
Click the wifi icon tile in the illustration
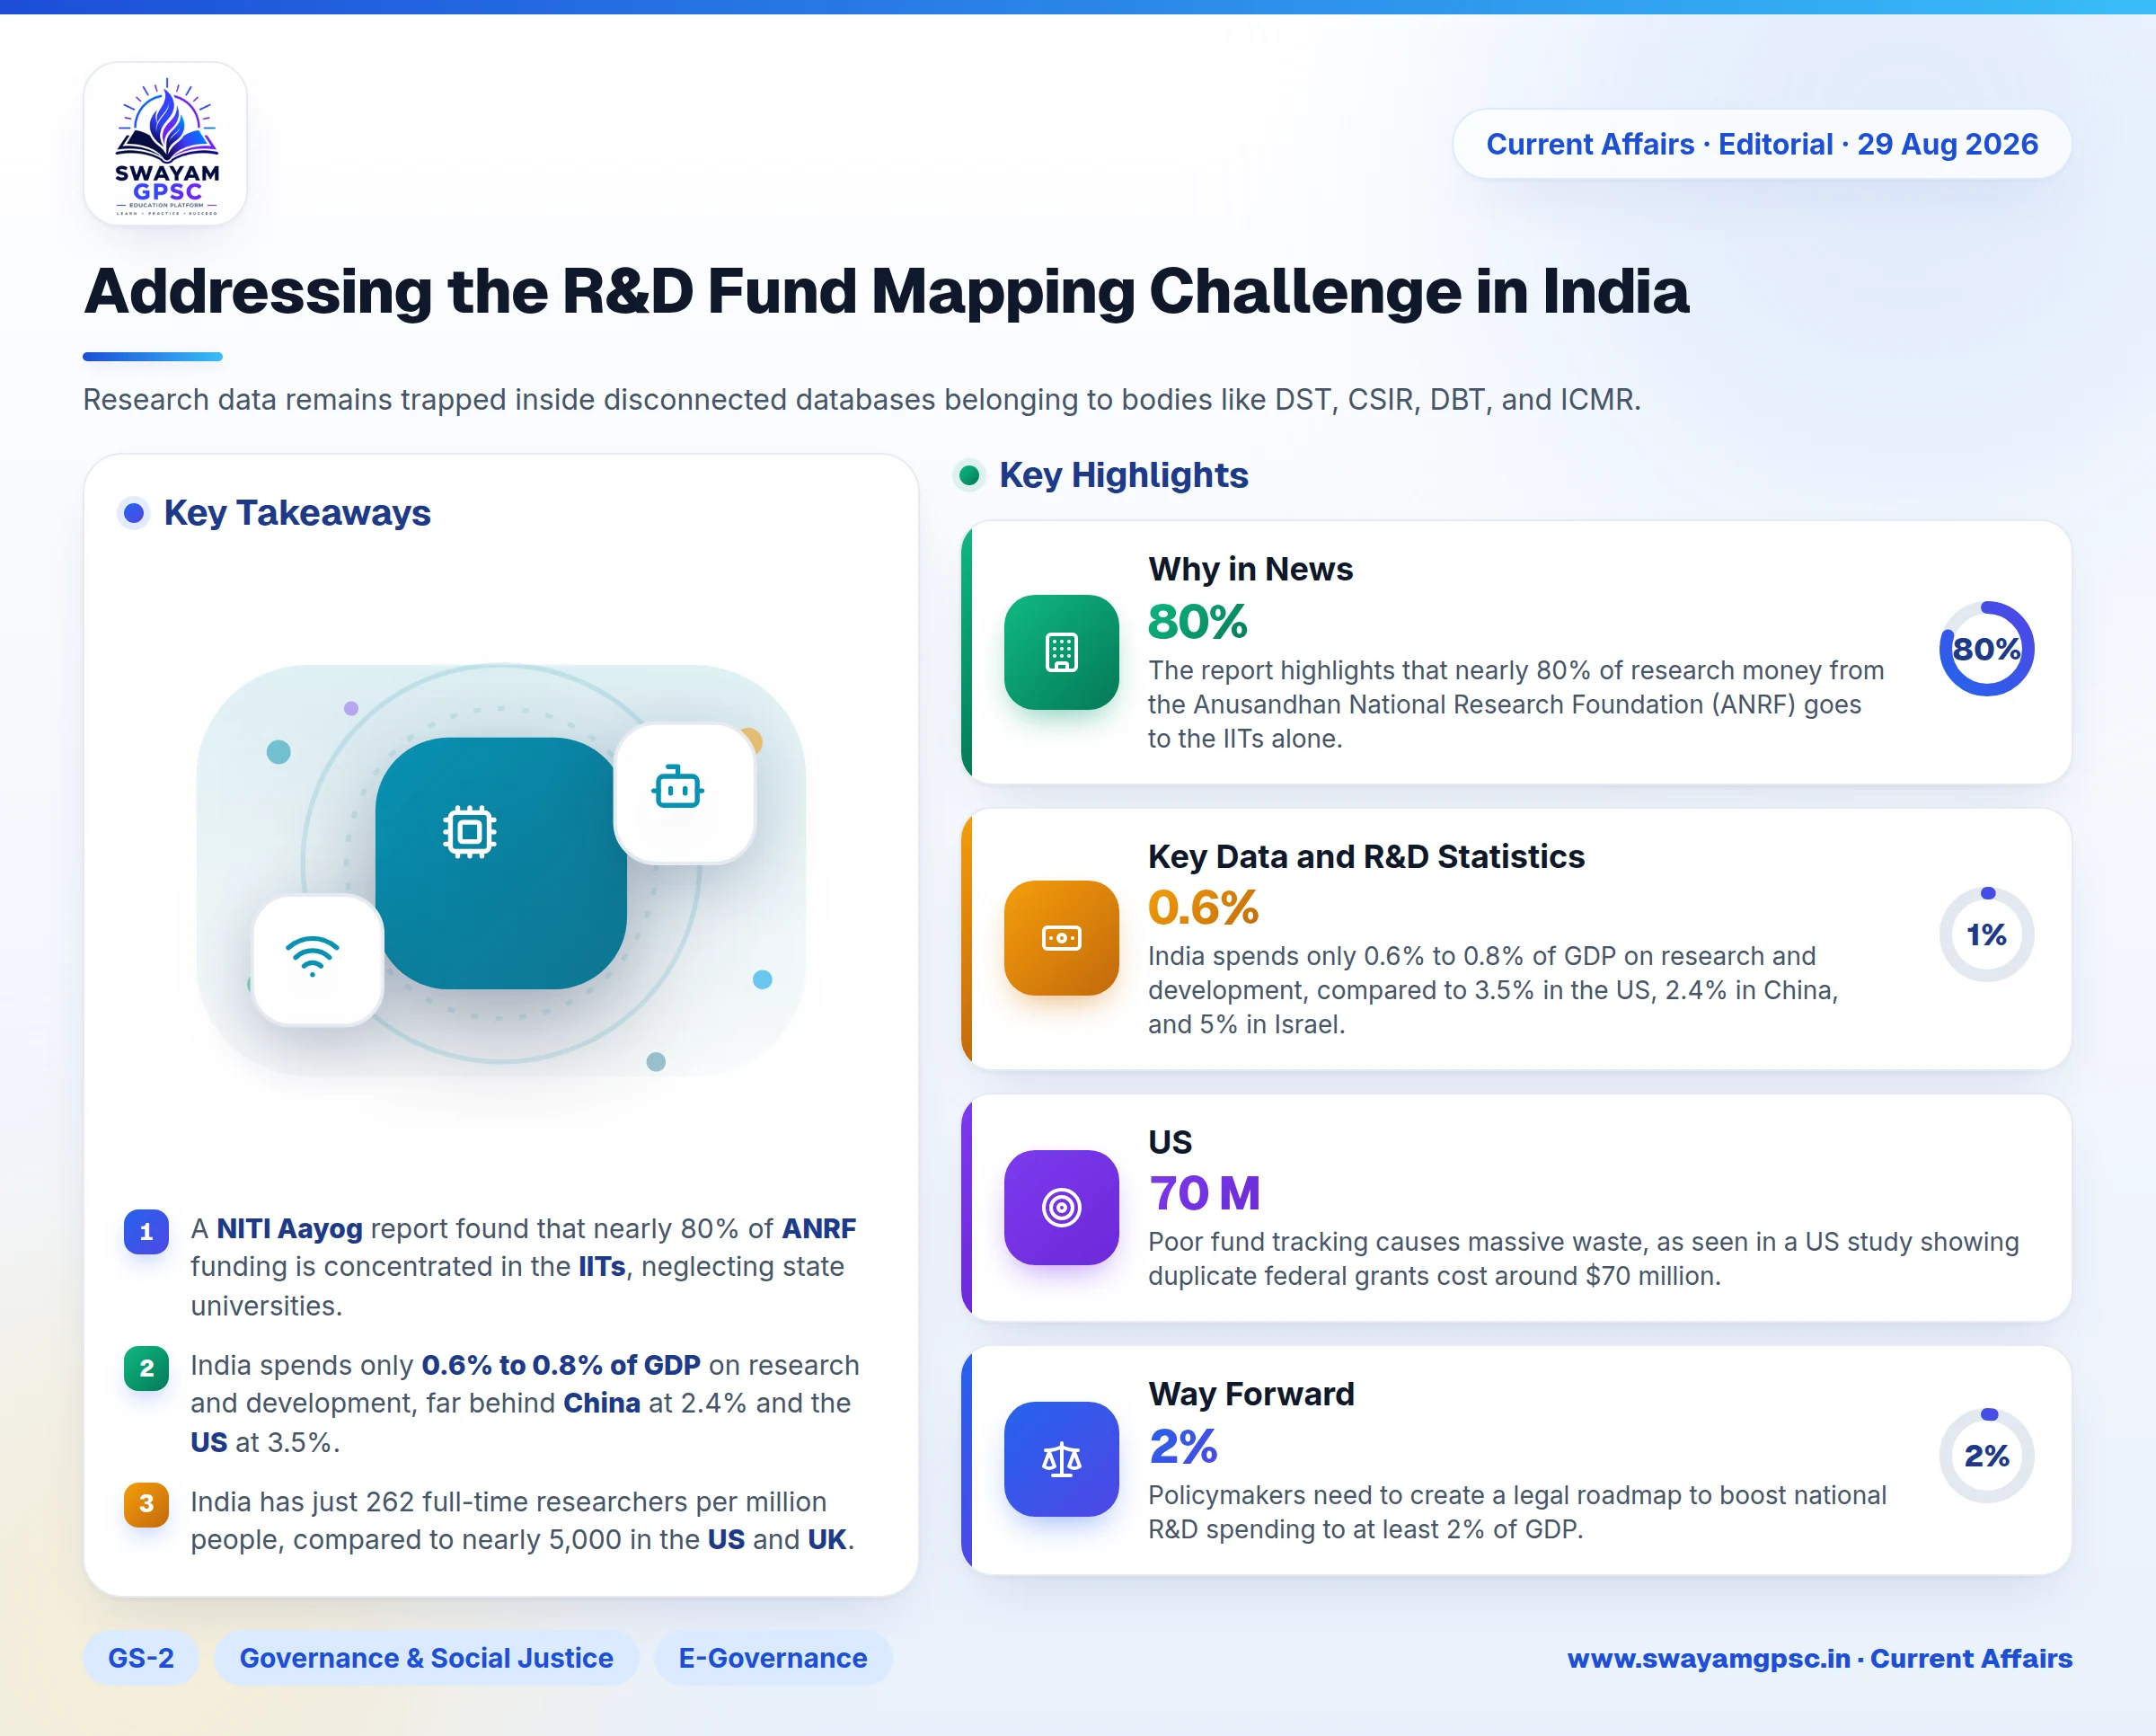(x=317, y=960)
